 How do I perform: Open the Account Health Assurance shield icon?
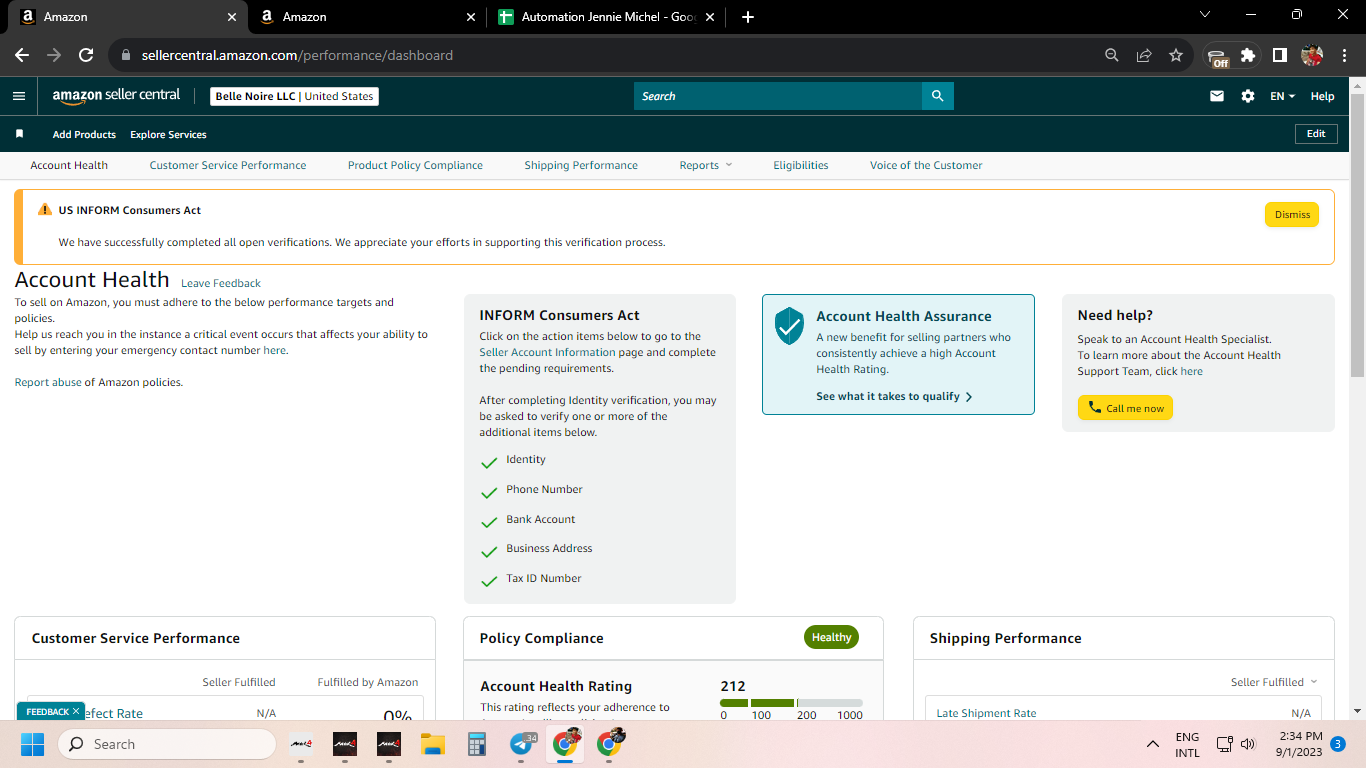[790, 325]
